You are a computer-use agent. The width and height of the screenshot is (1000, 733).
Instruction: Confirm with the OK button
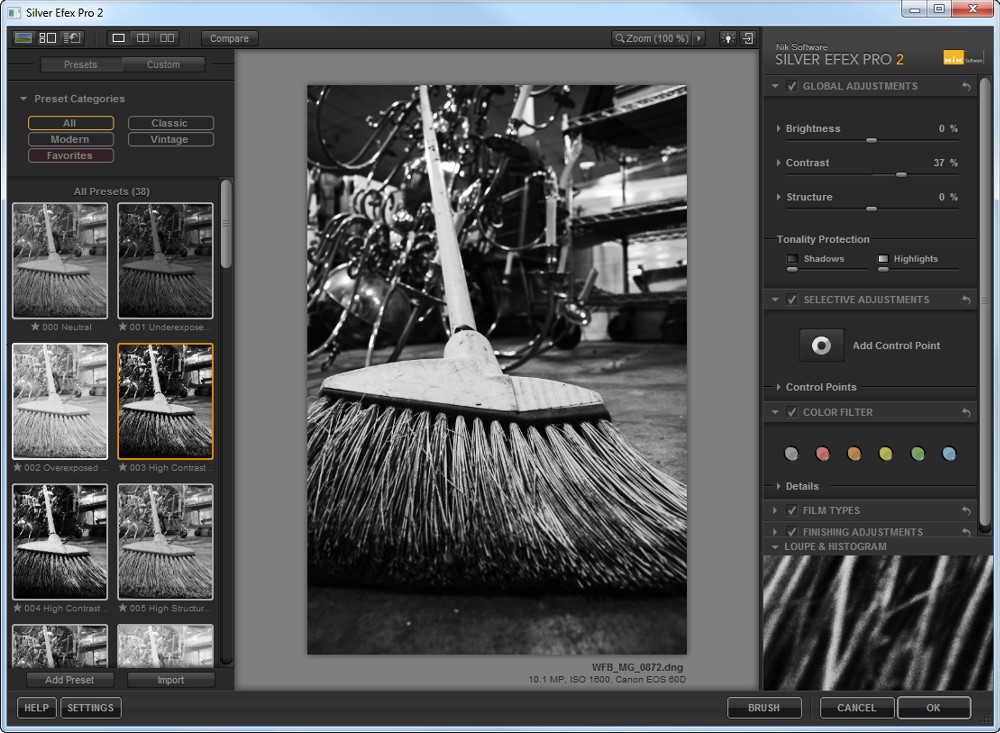[934, 707]
